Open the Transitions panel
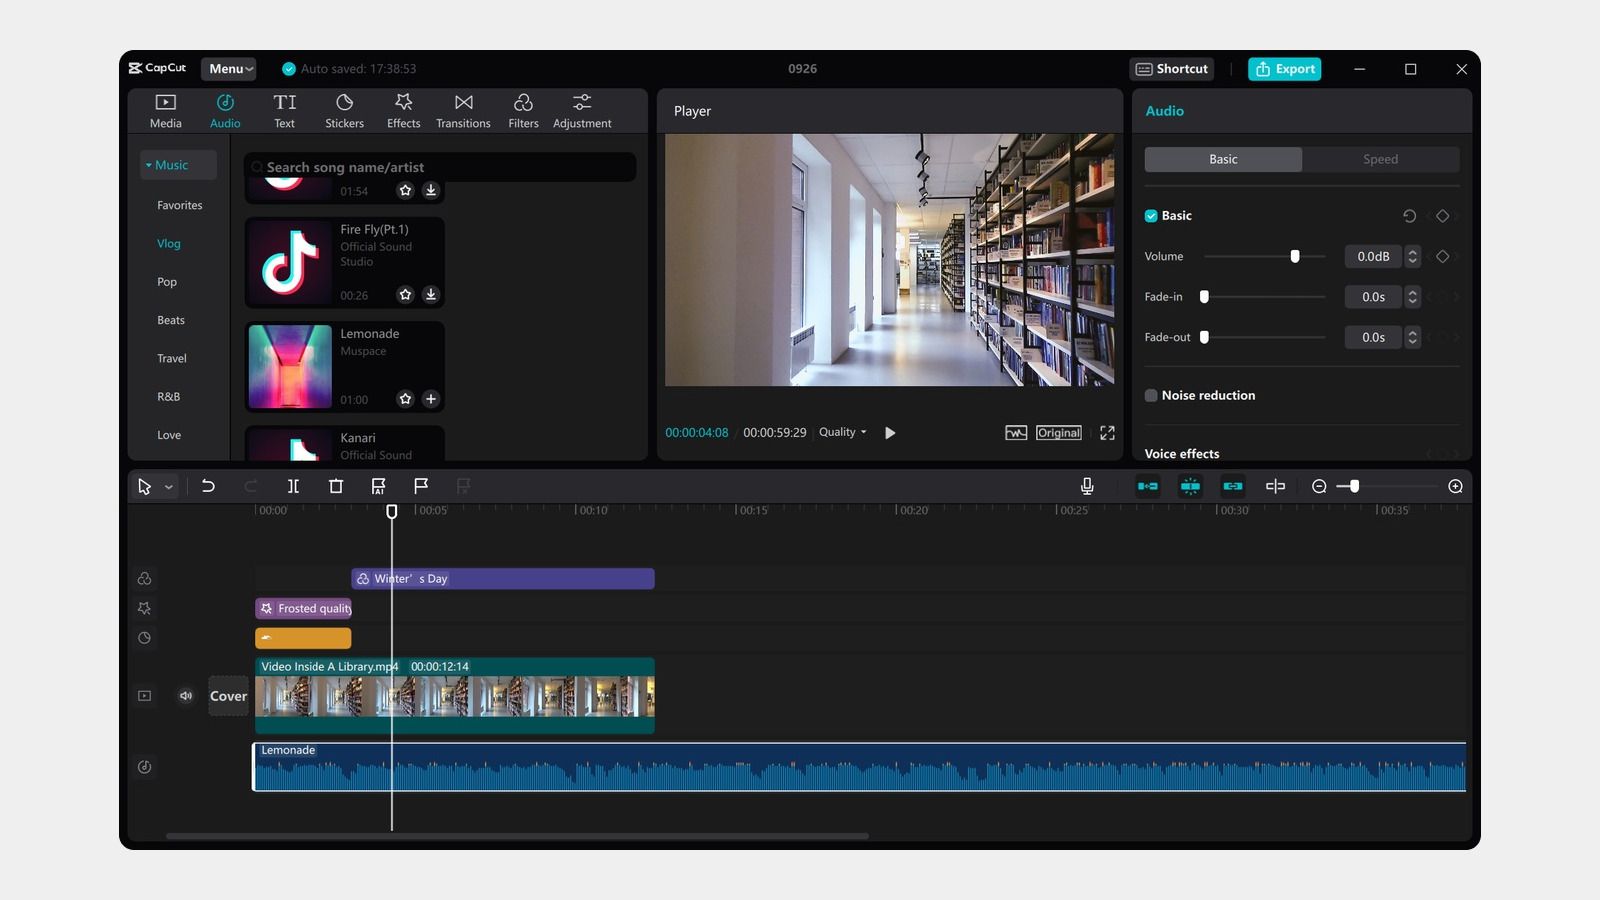 [x=463, y=110]
